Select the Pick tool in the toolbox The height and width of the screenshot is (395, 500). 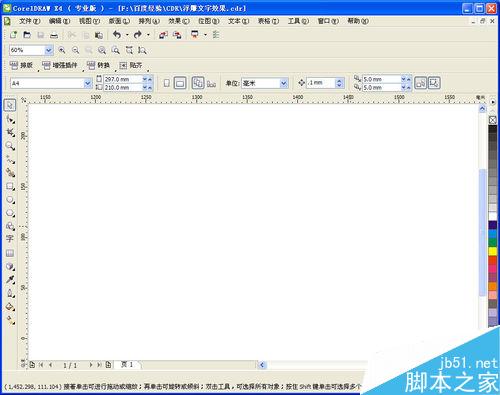click(x=10, y=105)
